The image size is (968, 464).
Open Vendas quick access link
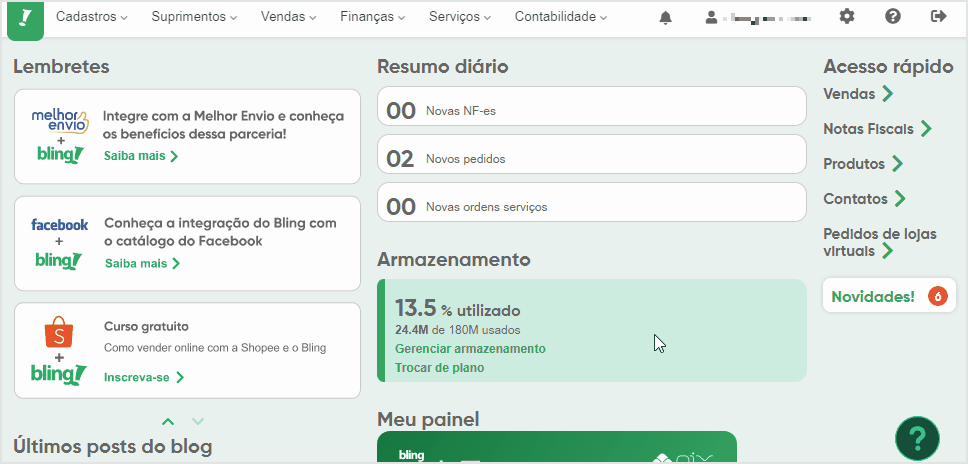click(x=858, y=94)
